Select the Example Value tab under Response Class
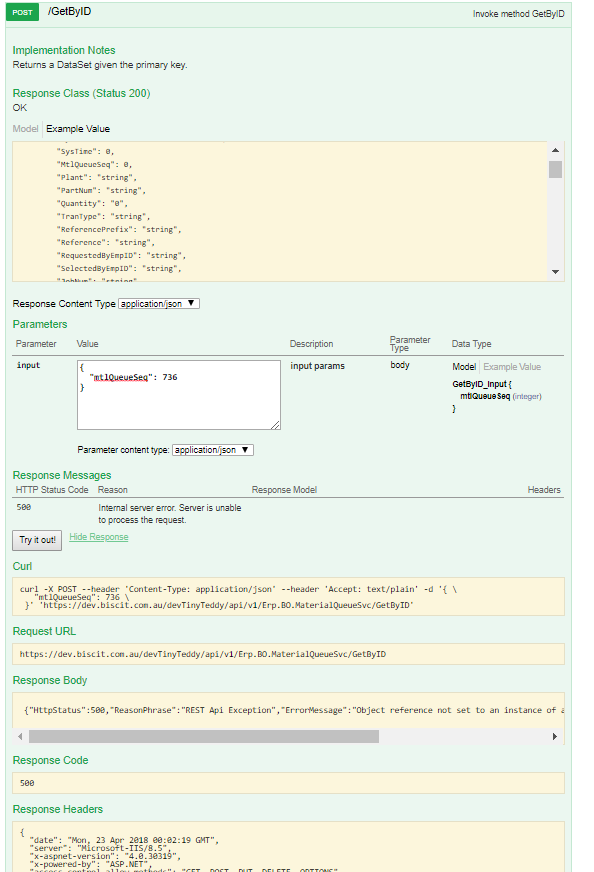594x872 pixels. point(78,128)
